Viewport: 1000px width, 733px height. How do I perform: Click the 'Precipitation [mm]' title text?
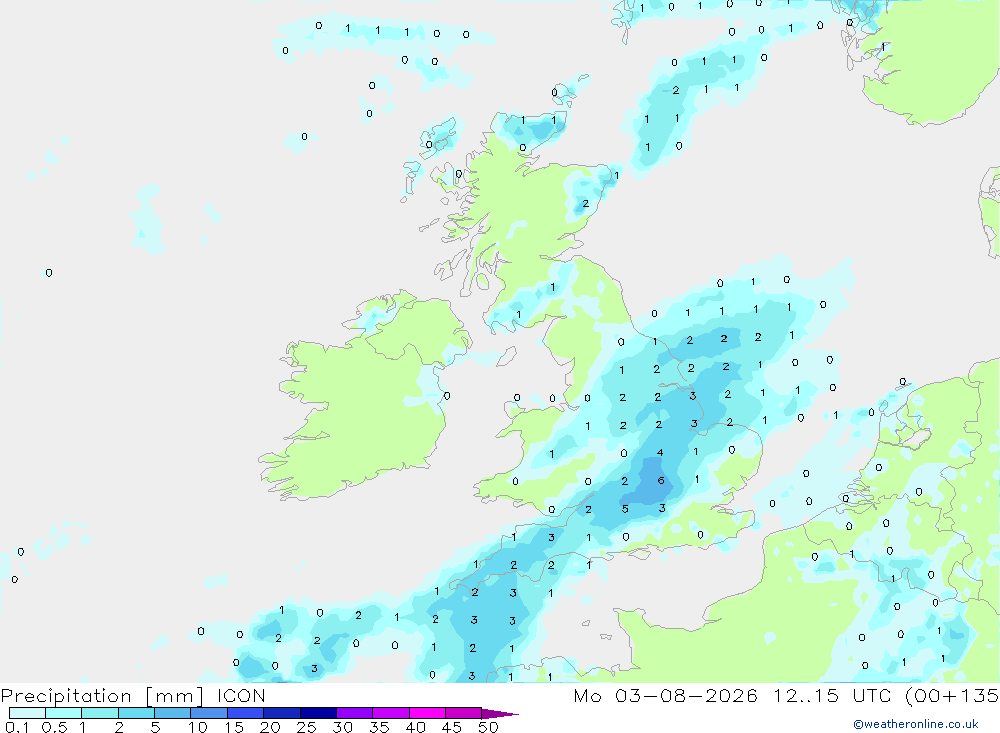click(x=102, y=696)
